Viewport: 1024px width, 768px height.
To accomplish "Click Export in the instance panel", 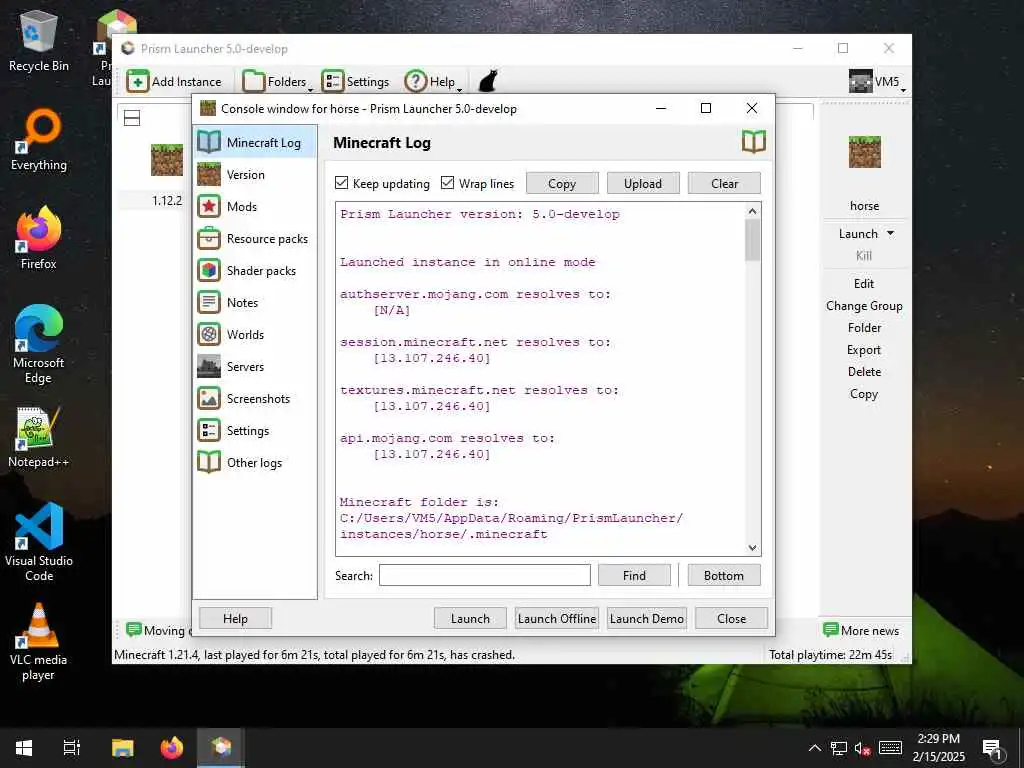I will 864,349.
